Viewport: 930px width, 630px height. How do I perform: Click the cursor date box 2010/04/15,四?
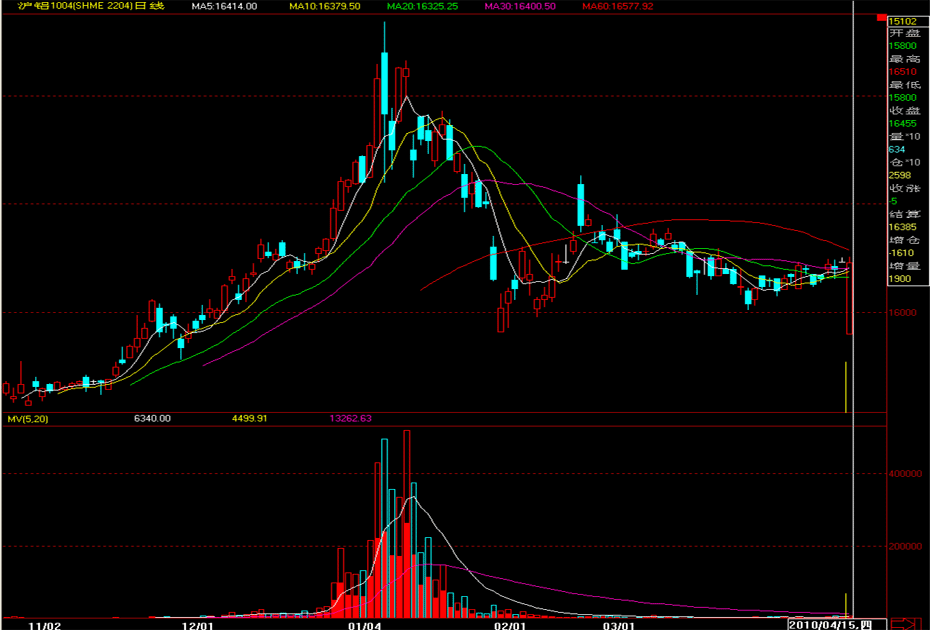(x=837, y=625)
